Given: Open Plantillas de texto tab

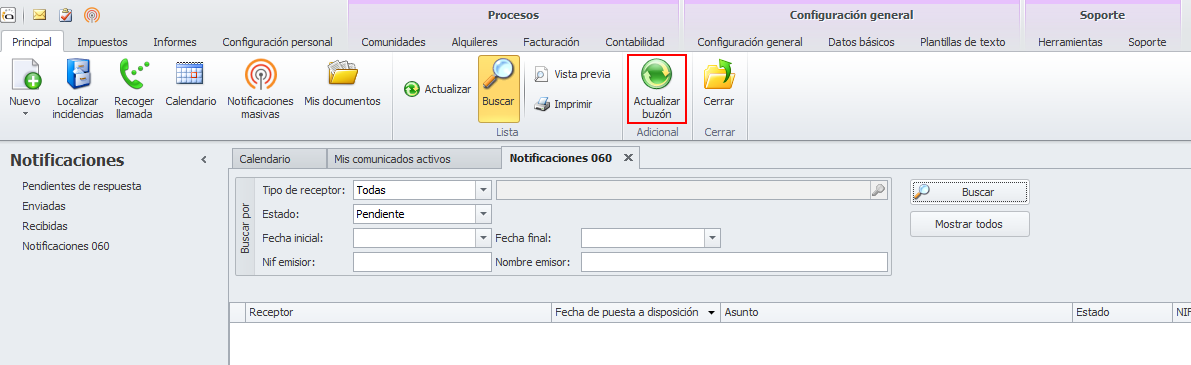Looking at the screenshot, I should pos(962,42).
